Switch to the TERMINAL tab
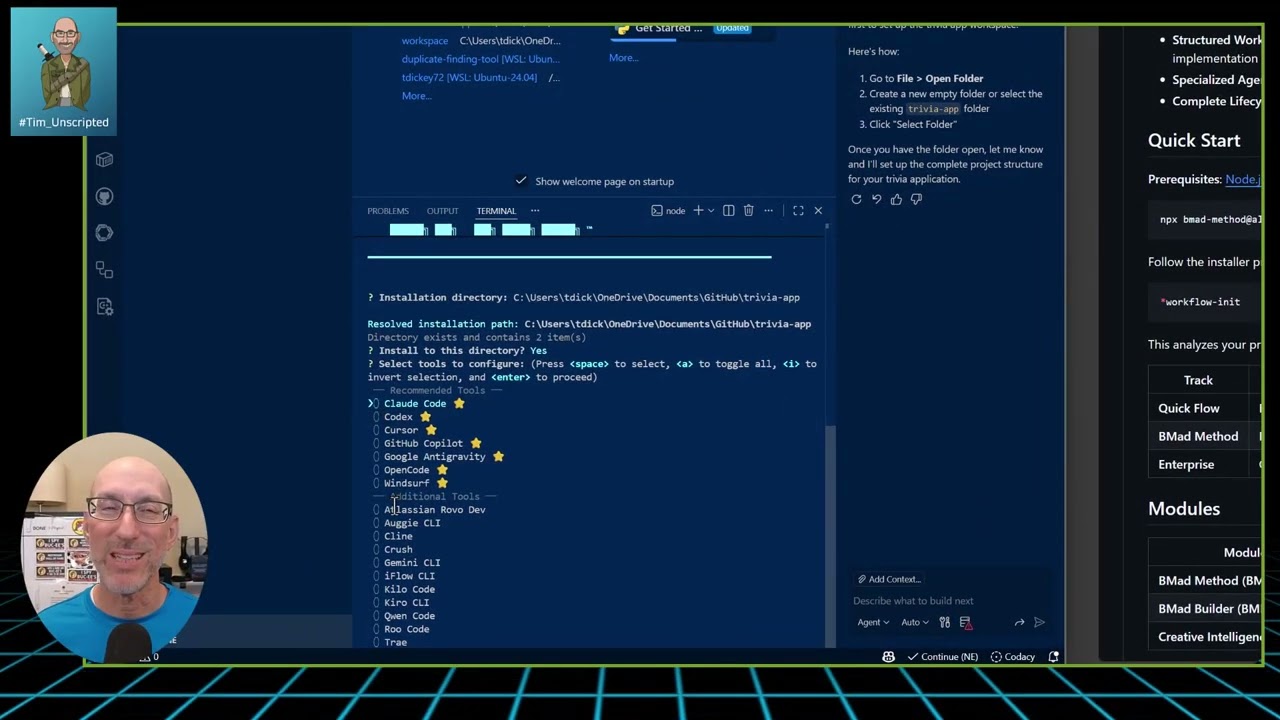The height and width of the screenshot is (720, 1280). 496,211
